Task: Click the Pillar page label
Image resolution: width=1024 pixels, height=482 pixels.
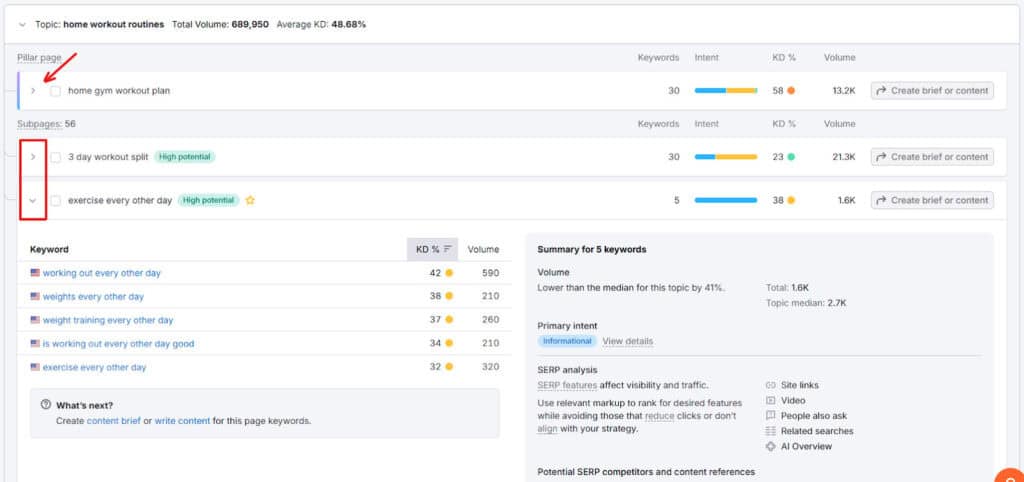Action: tap(39, 57)
